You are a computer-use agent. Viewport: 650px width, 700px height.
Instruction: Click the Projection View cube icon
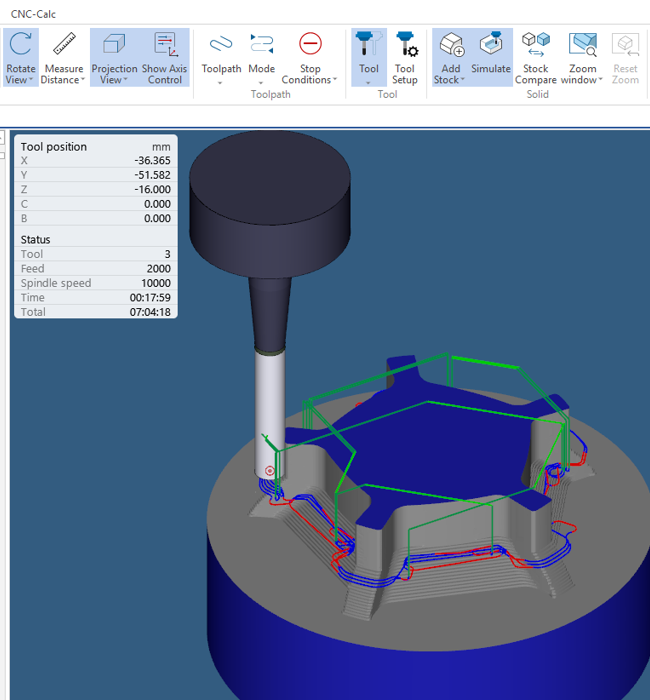(x=114, y=45)
